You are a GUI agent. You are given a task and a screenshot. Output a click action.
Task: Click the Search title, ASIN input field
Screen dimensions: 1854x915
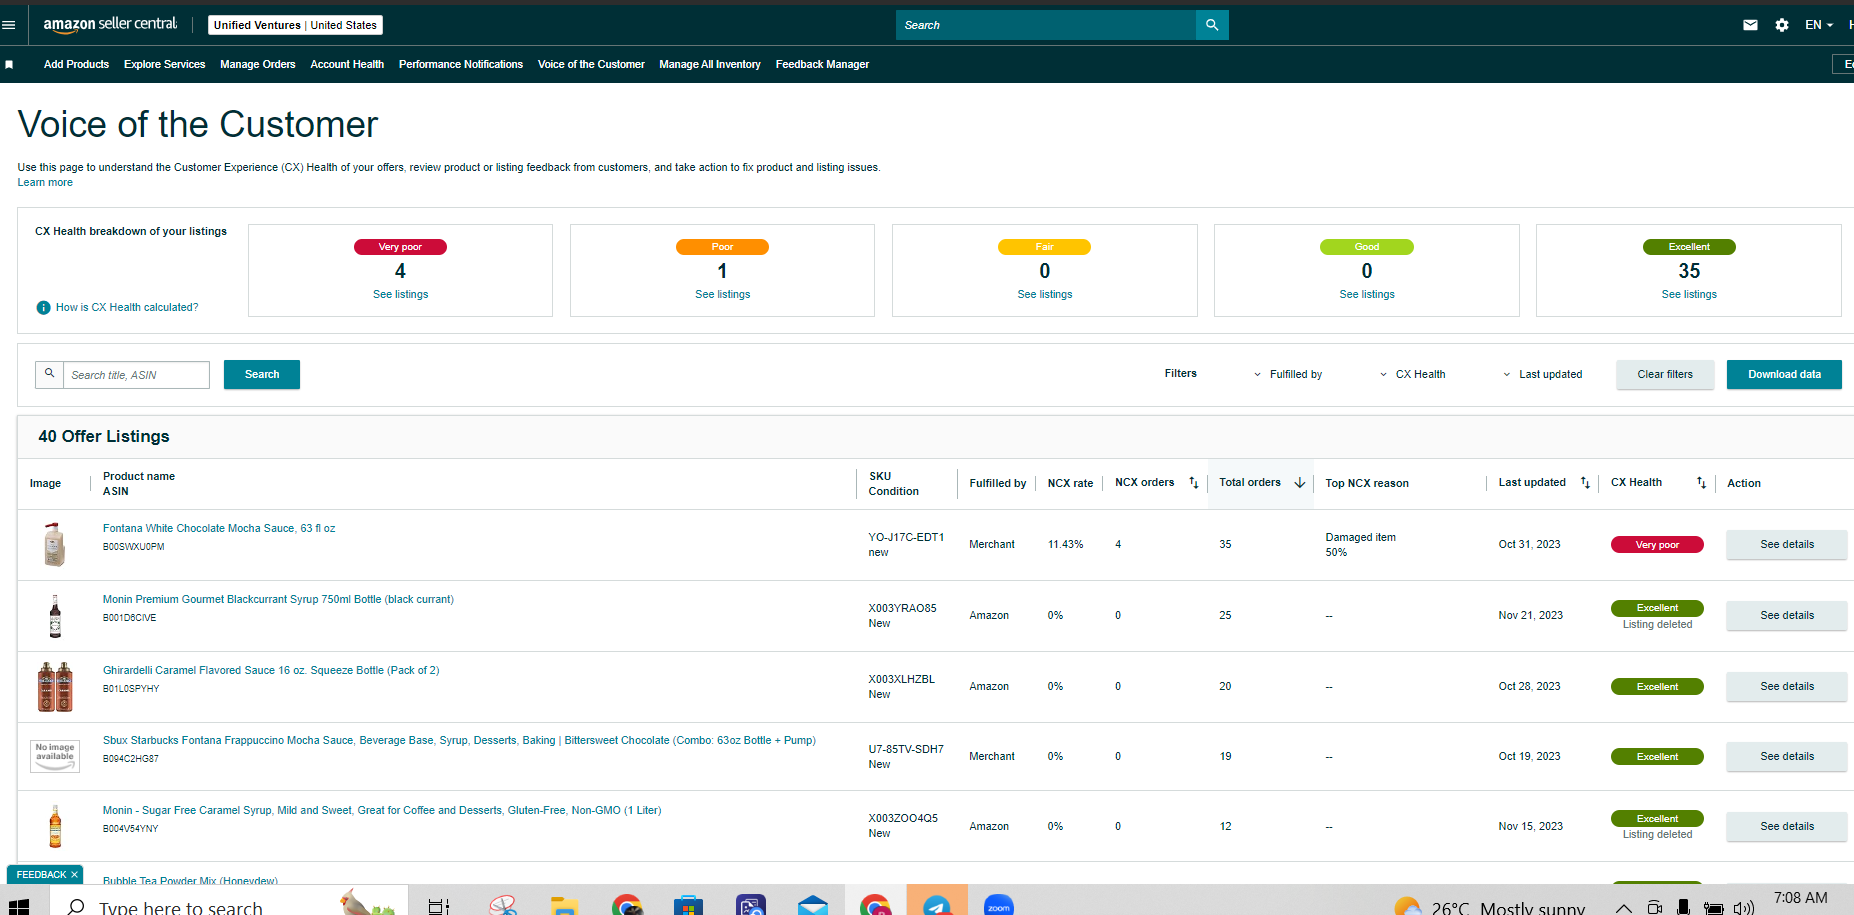[x=137, y=375]
